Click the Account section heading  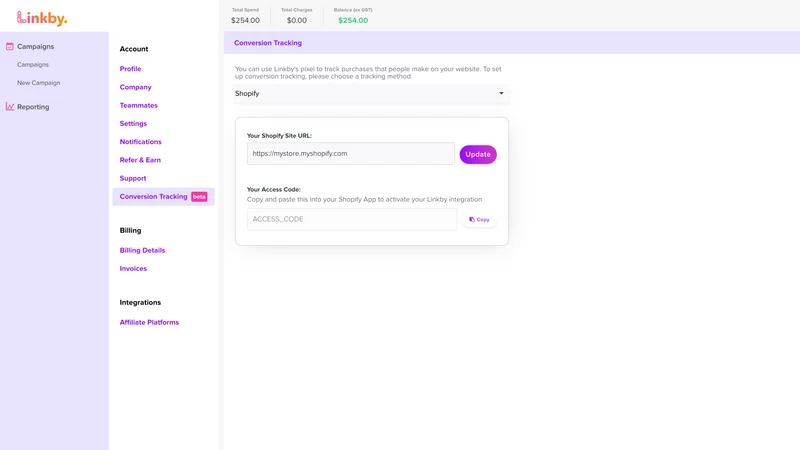point(134,49)
